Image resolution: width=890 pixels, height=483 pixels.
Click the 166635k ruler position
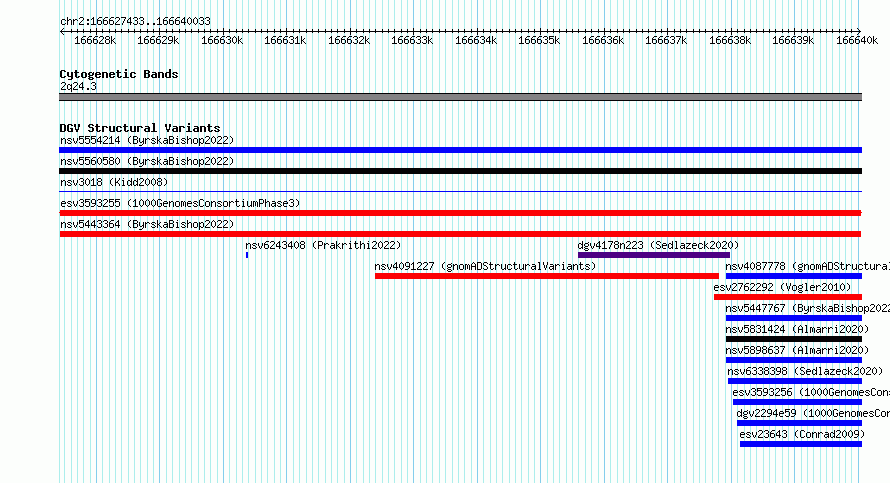[x=539, y=40]
